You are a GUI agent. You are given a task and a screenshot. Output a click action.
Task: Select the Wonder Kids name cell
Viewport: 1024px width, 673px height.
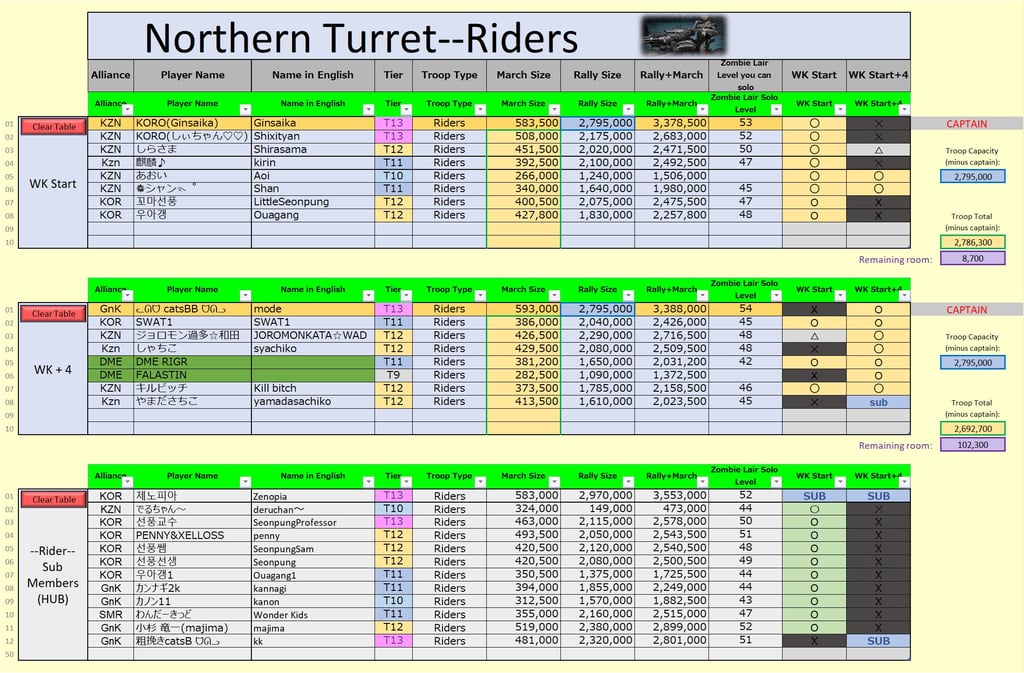(313, 614)
